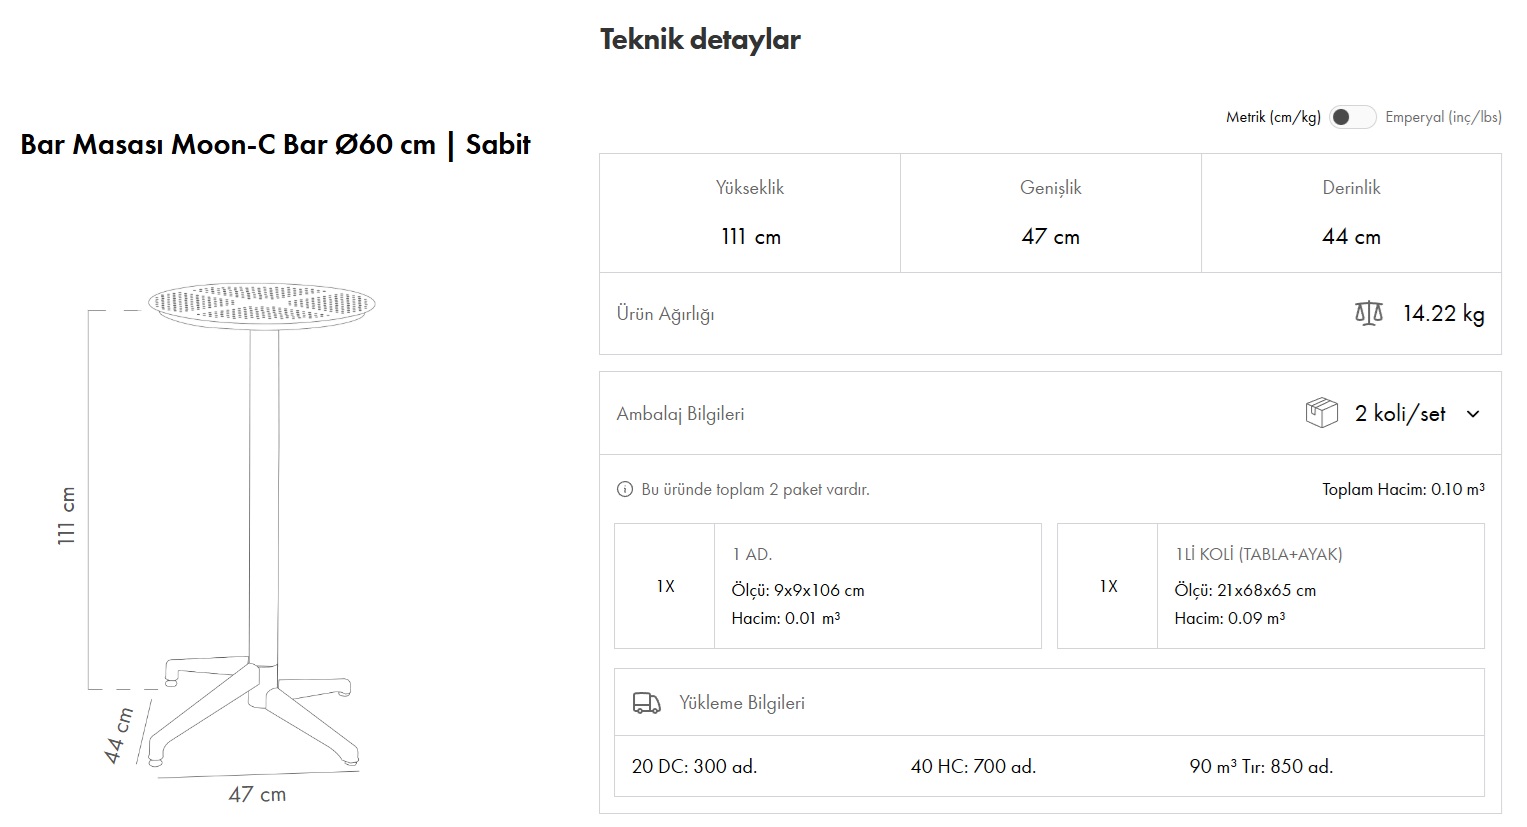Select the Genişlik 47 cm cell

click(1050, 213)
